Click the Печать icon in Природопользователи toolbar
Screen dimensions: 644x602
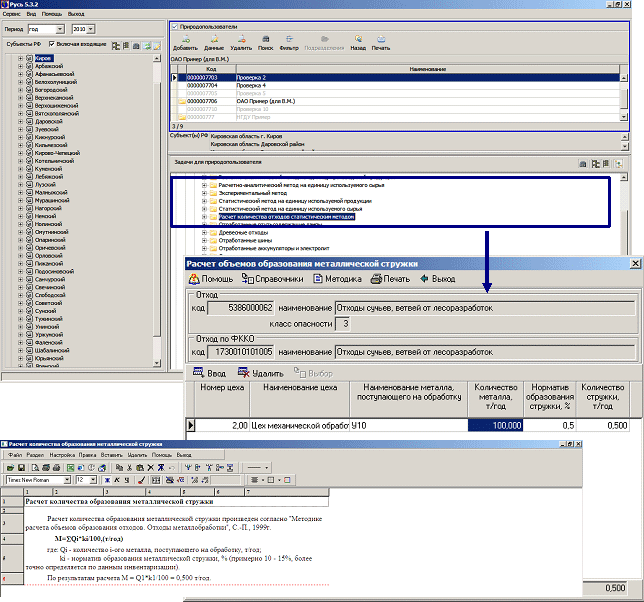point(381,42)
